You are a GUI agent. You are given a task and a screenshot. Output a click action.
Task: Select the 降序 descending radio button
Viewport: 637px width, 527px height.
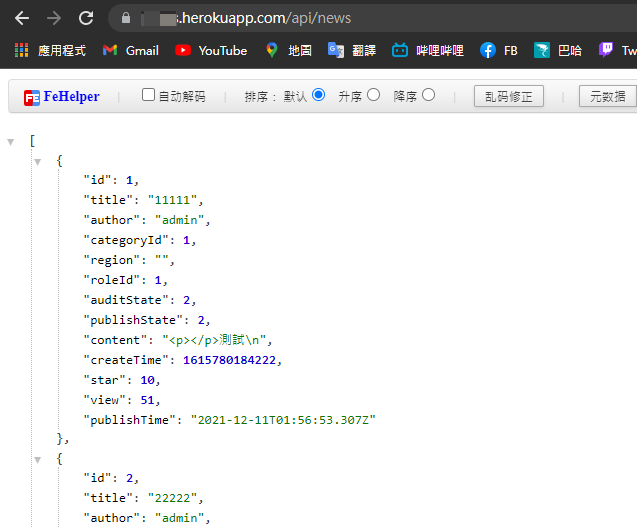(x=428, y=95)
